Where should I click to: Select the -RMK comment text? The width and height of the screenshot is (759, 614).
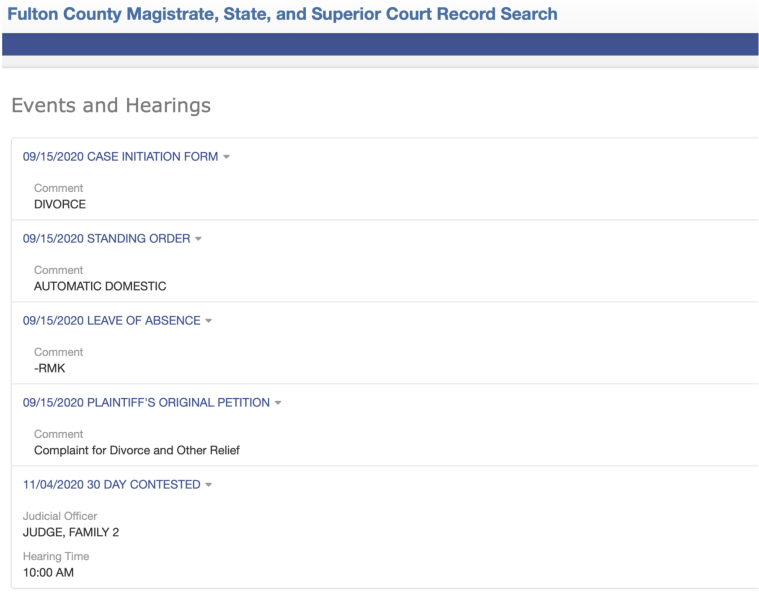(x=49, y=368)
